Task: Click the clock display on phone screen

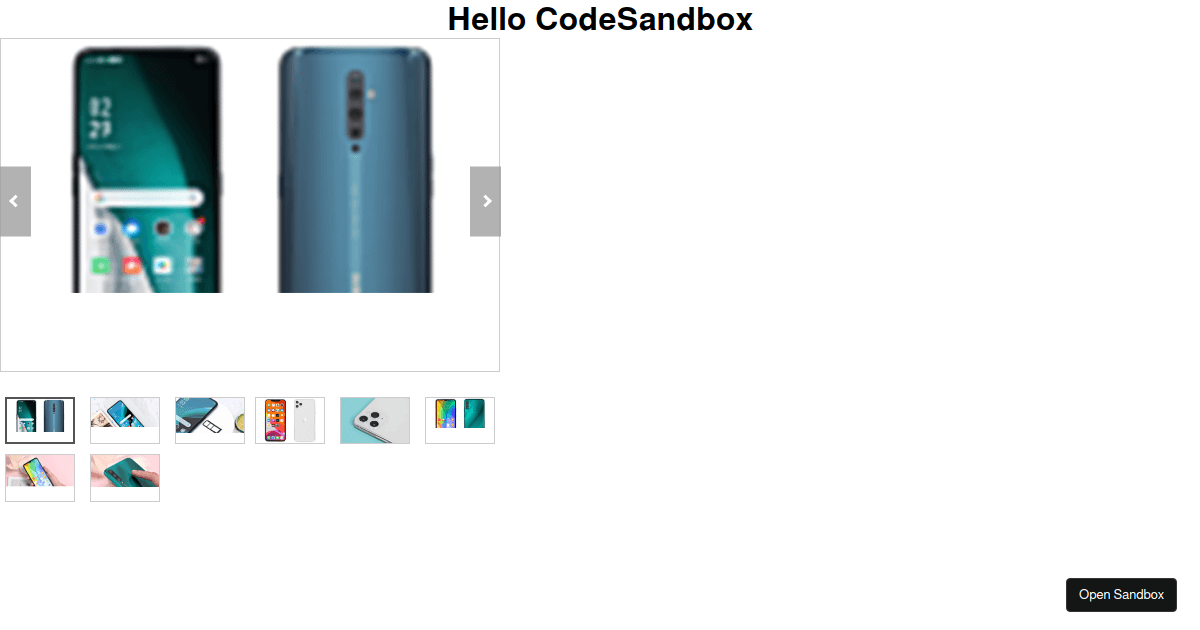Action: coord(100,118)
